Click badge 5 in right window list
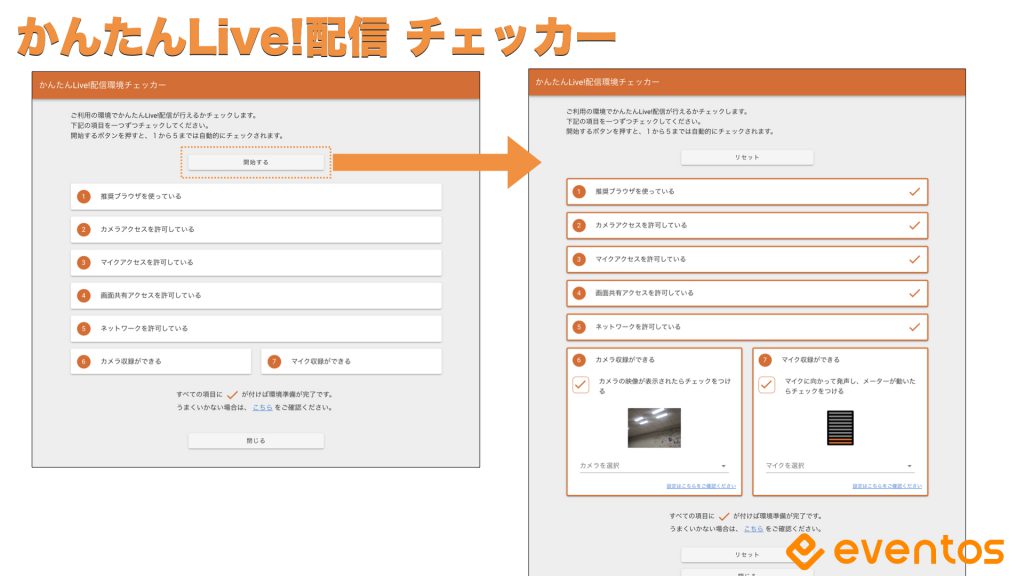The height and width of the screenshot is (576, 1024). (x=579, y=327)
